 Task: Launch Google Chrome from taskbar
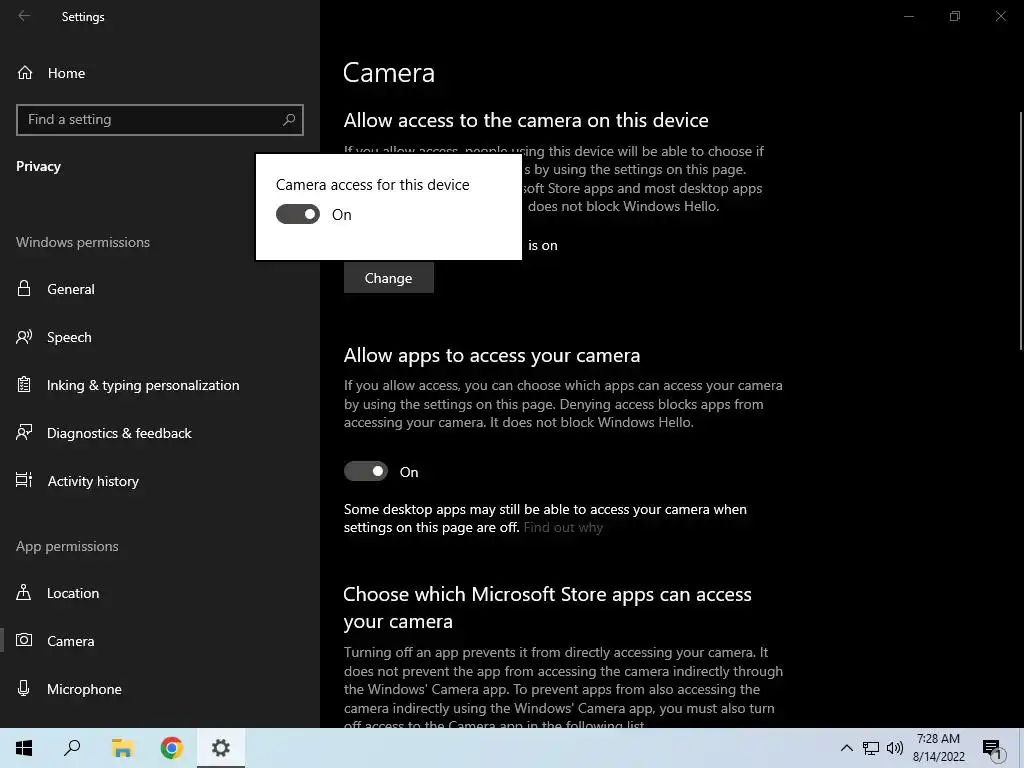coord(172,748)
